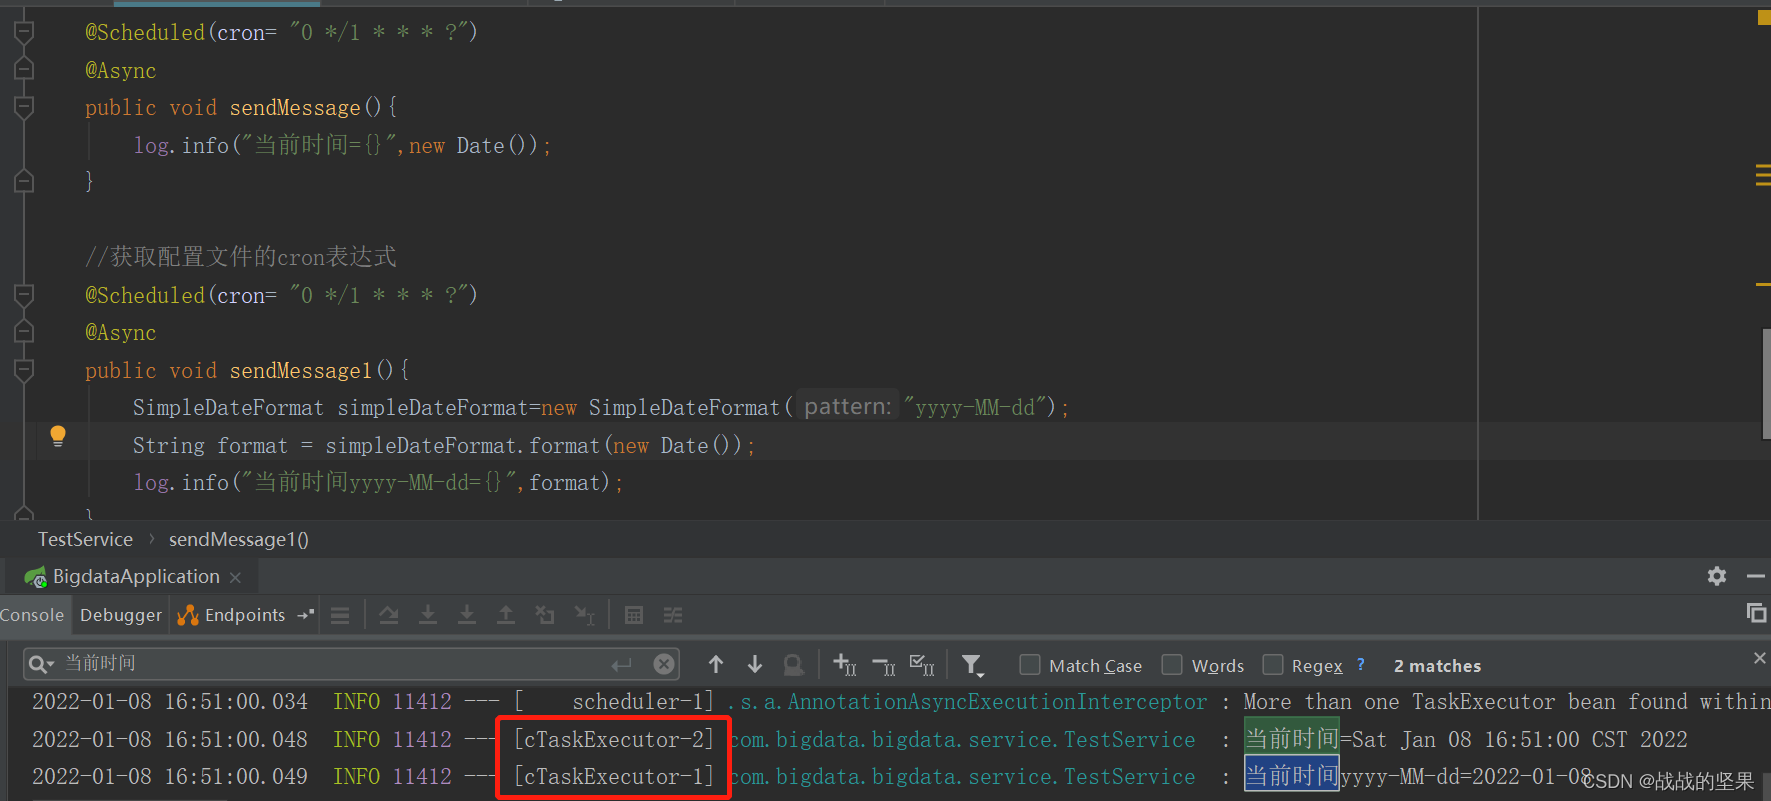Toggle the fold marker beside the first @Async
This screenshot has width=1771, height=801.
(24, 70)
